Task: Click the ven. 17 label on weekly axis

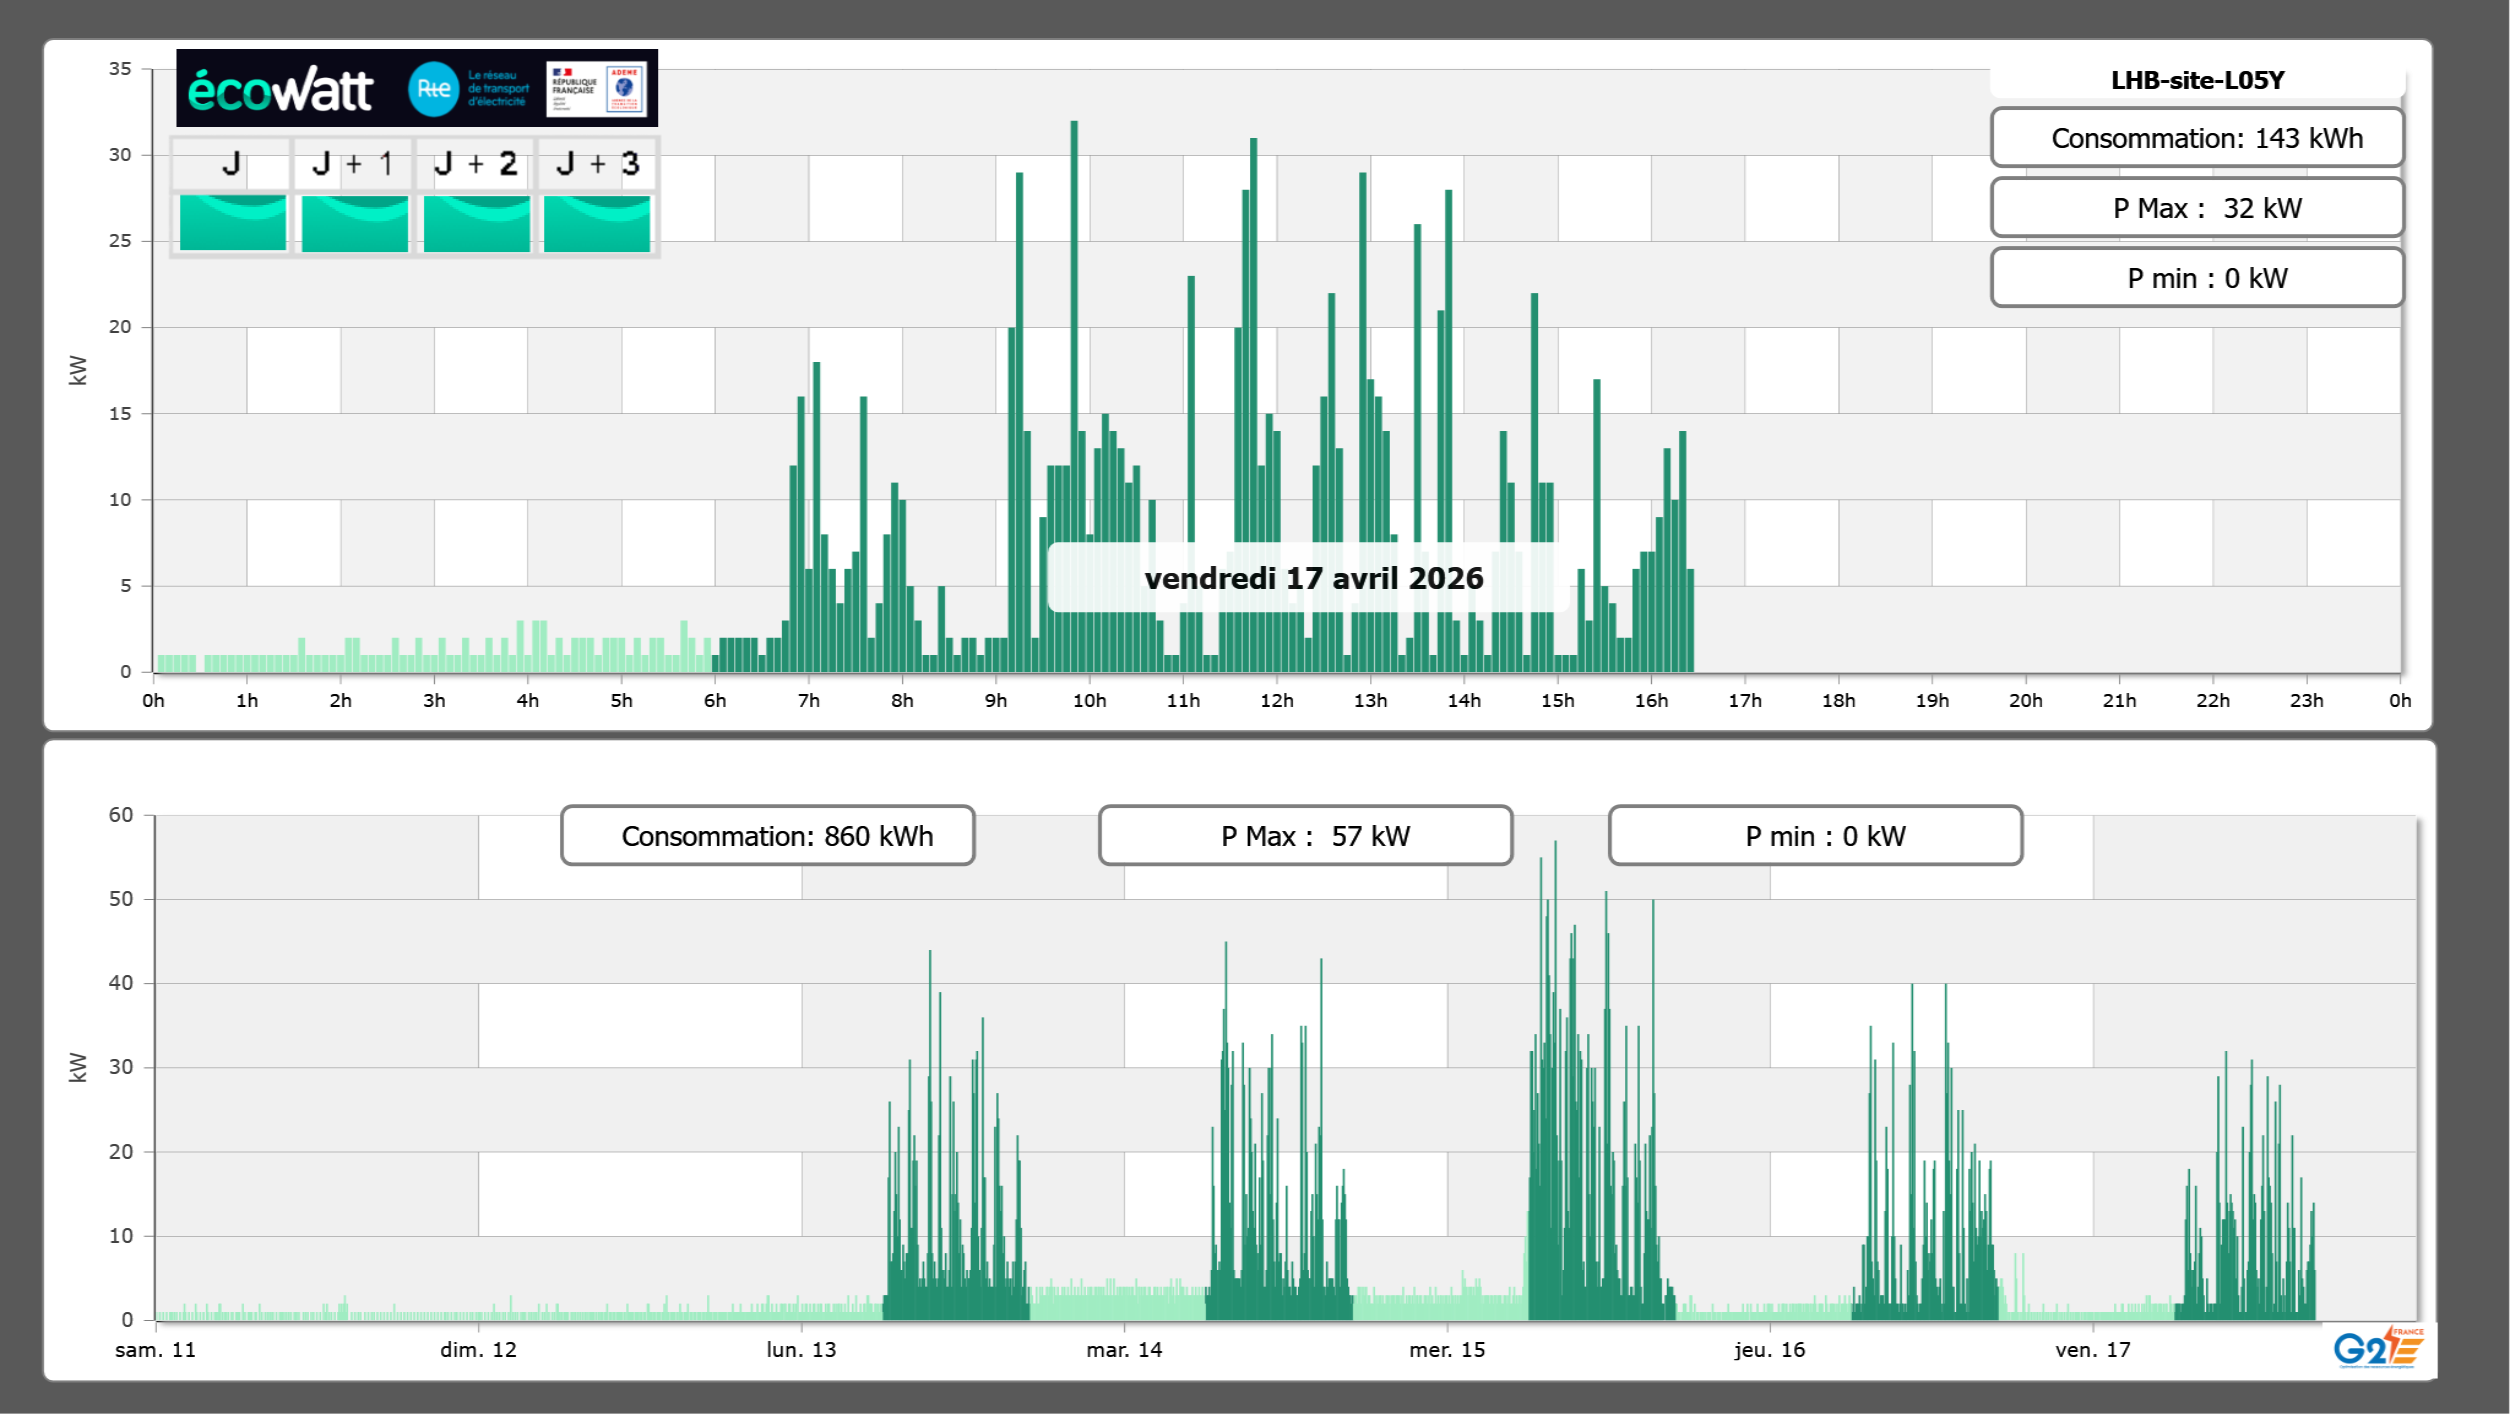Action: tap(2092, 1349)
